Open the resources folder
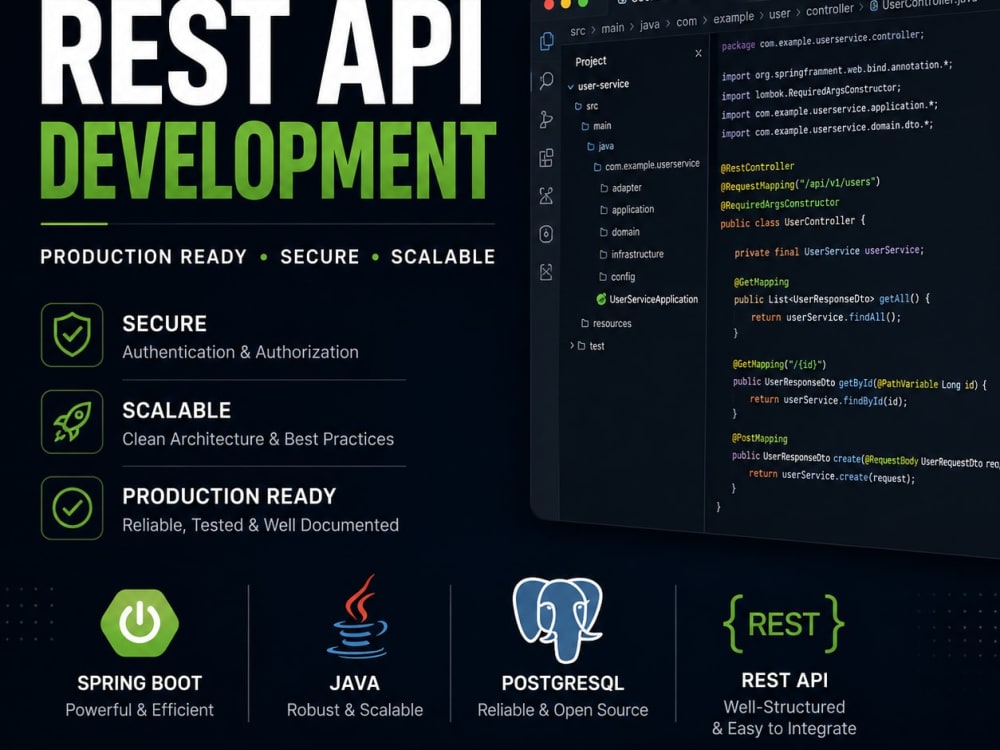 click(606, 323)
